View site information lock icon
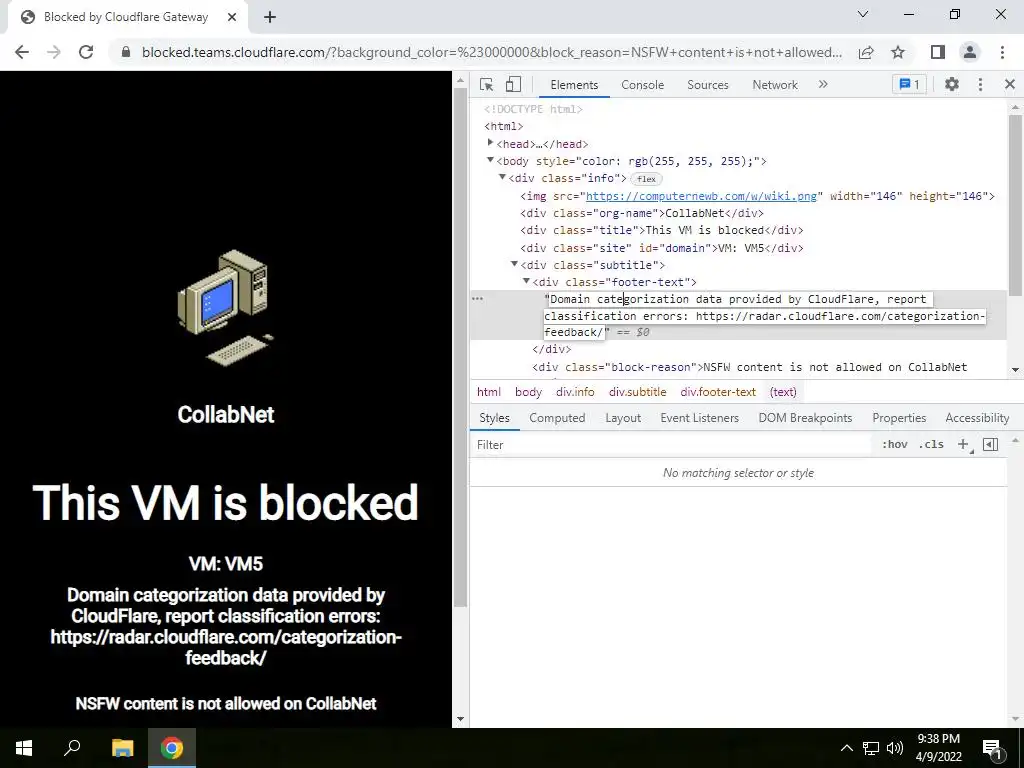 coord(127,52)
